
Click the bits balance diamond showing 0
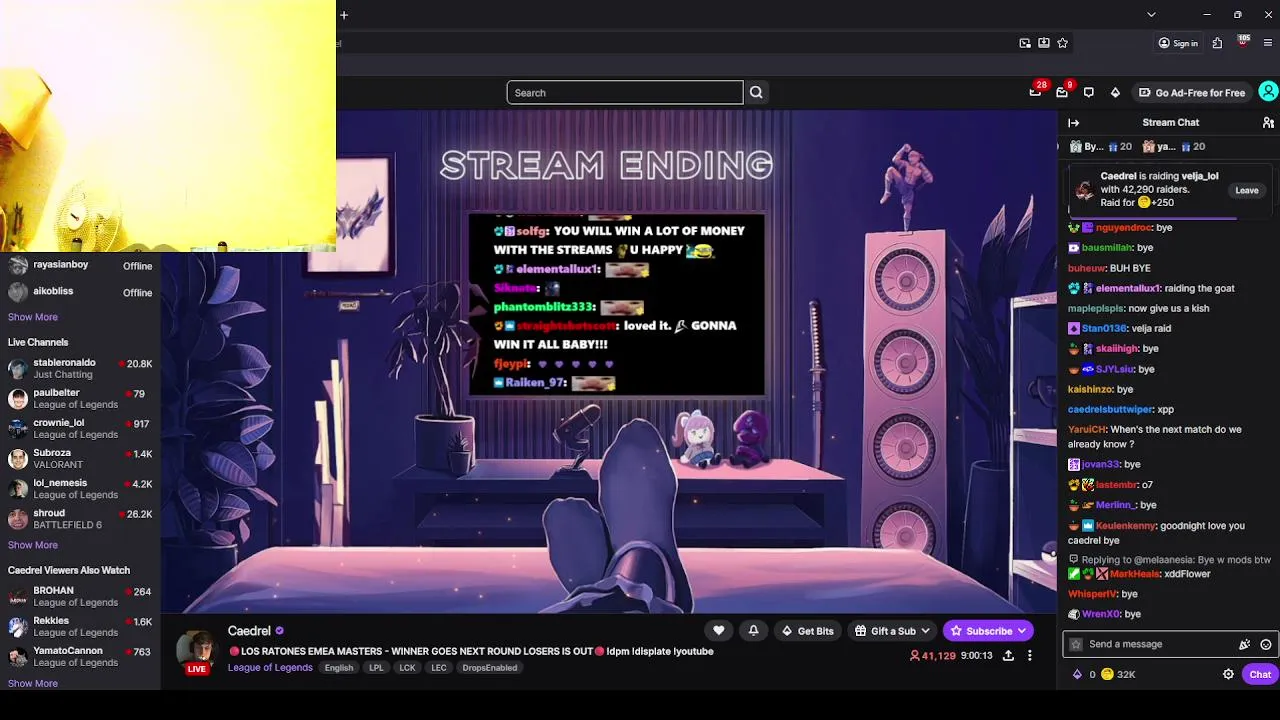click(x=1083, y=675)
